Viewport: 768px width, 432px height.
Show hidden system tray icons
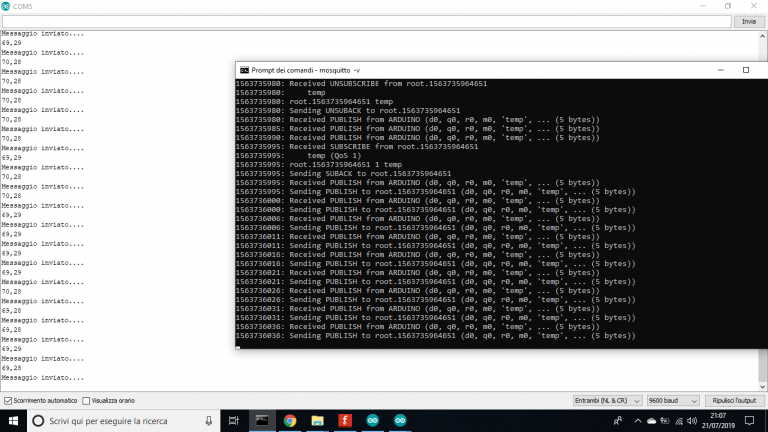pyautogui.click(x=638, y=421)
